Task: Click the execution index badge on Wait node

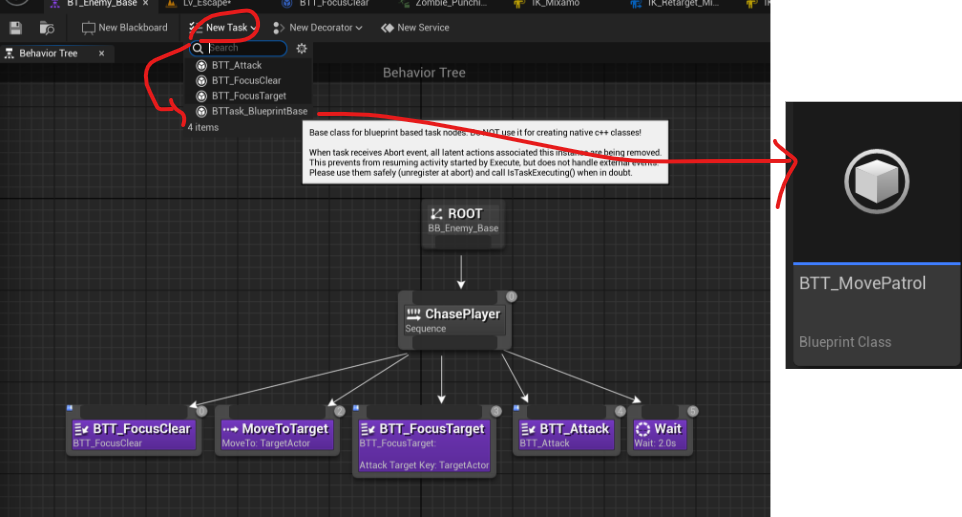Action: [693, 411]
